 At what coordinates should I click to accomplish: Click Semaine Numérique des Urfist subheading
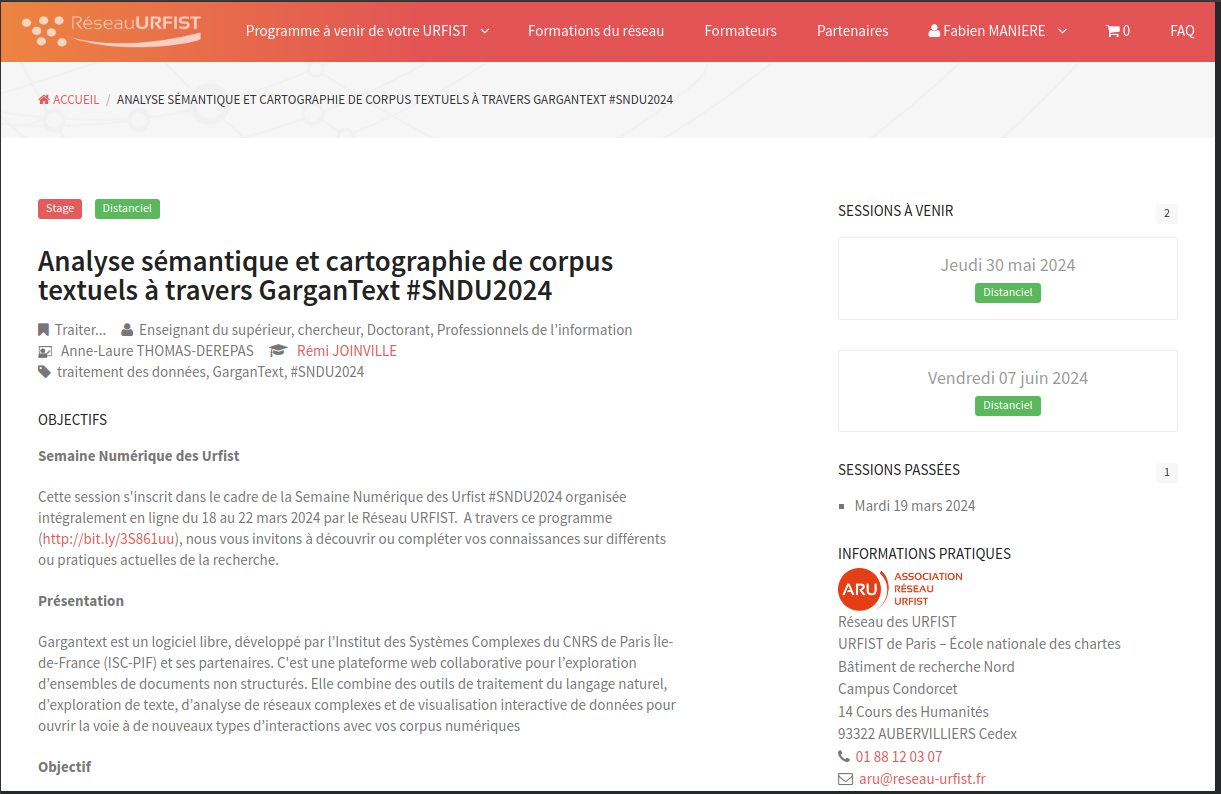pos(139,456)
